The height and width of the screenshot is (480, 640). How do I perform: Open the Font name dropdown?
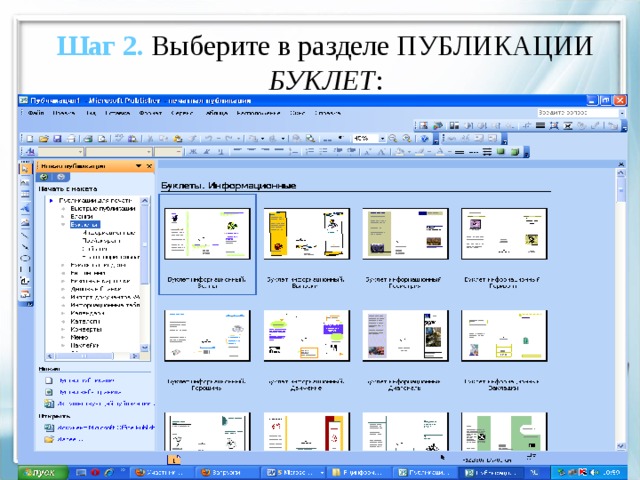point(119,152)
